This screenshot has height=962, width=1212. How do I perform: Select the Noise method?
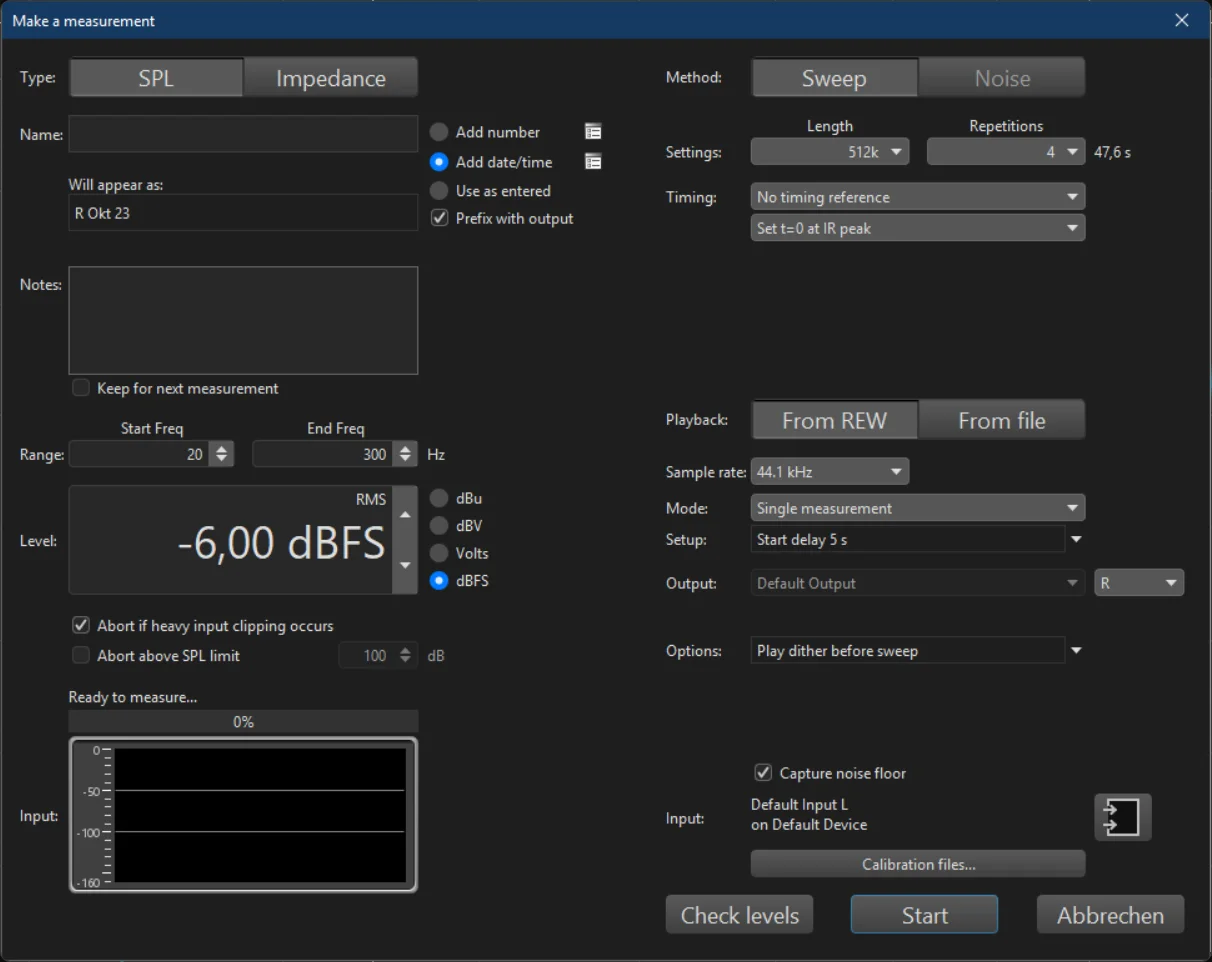[1002, 78]
